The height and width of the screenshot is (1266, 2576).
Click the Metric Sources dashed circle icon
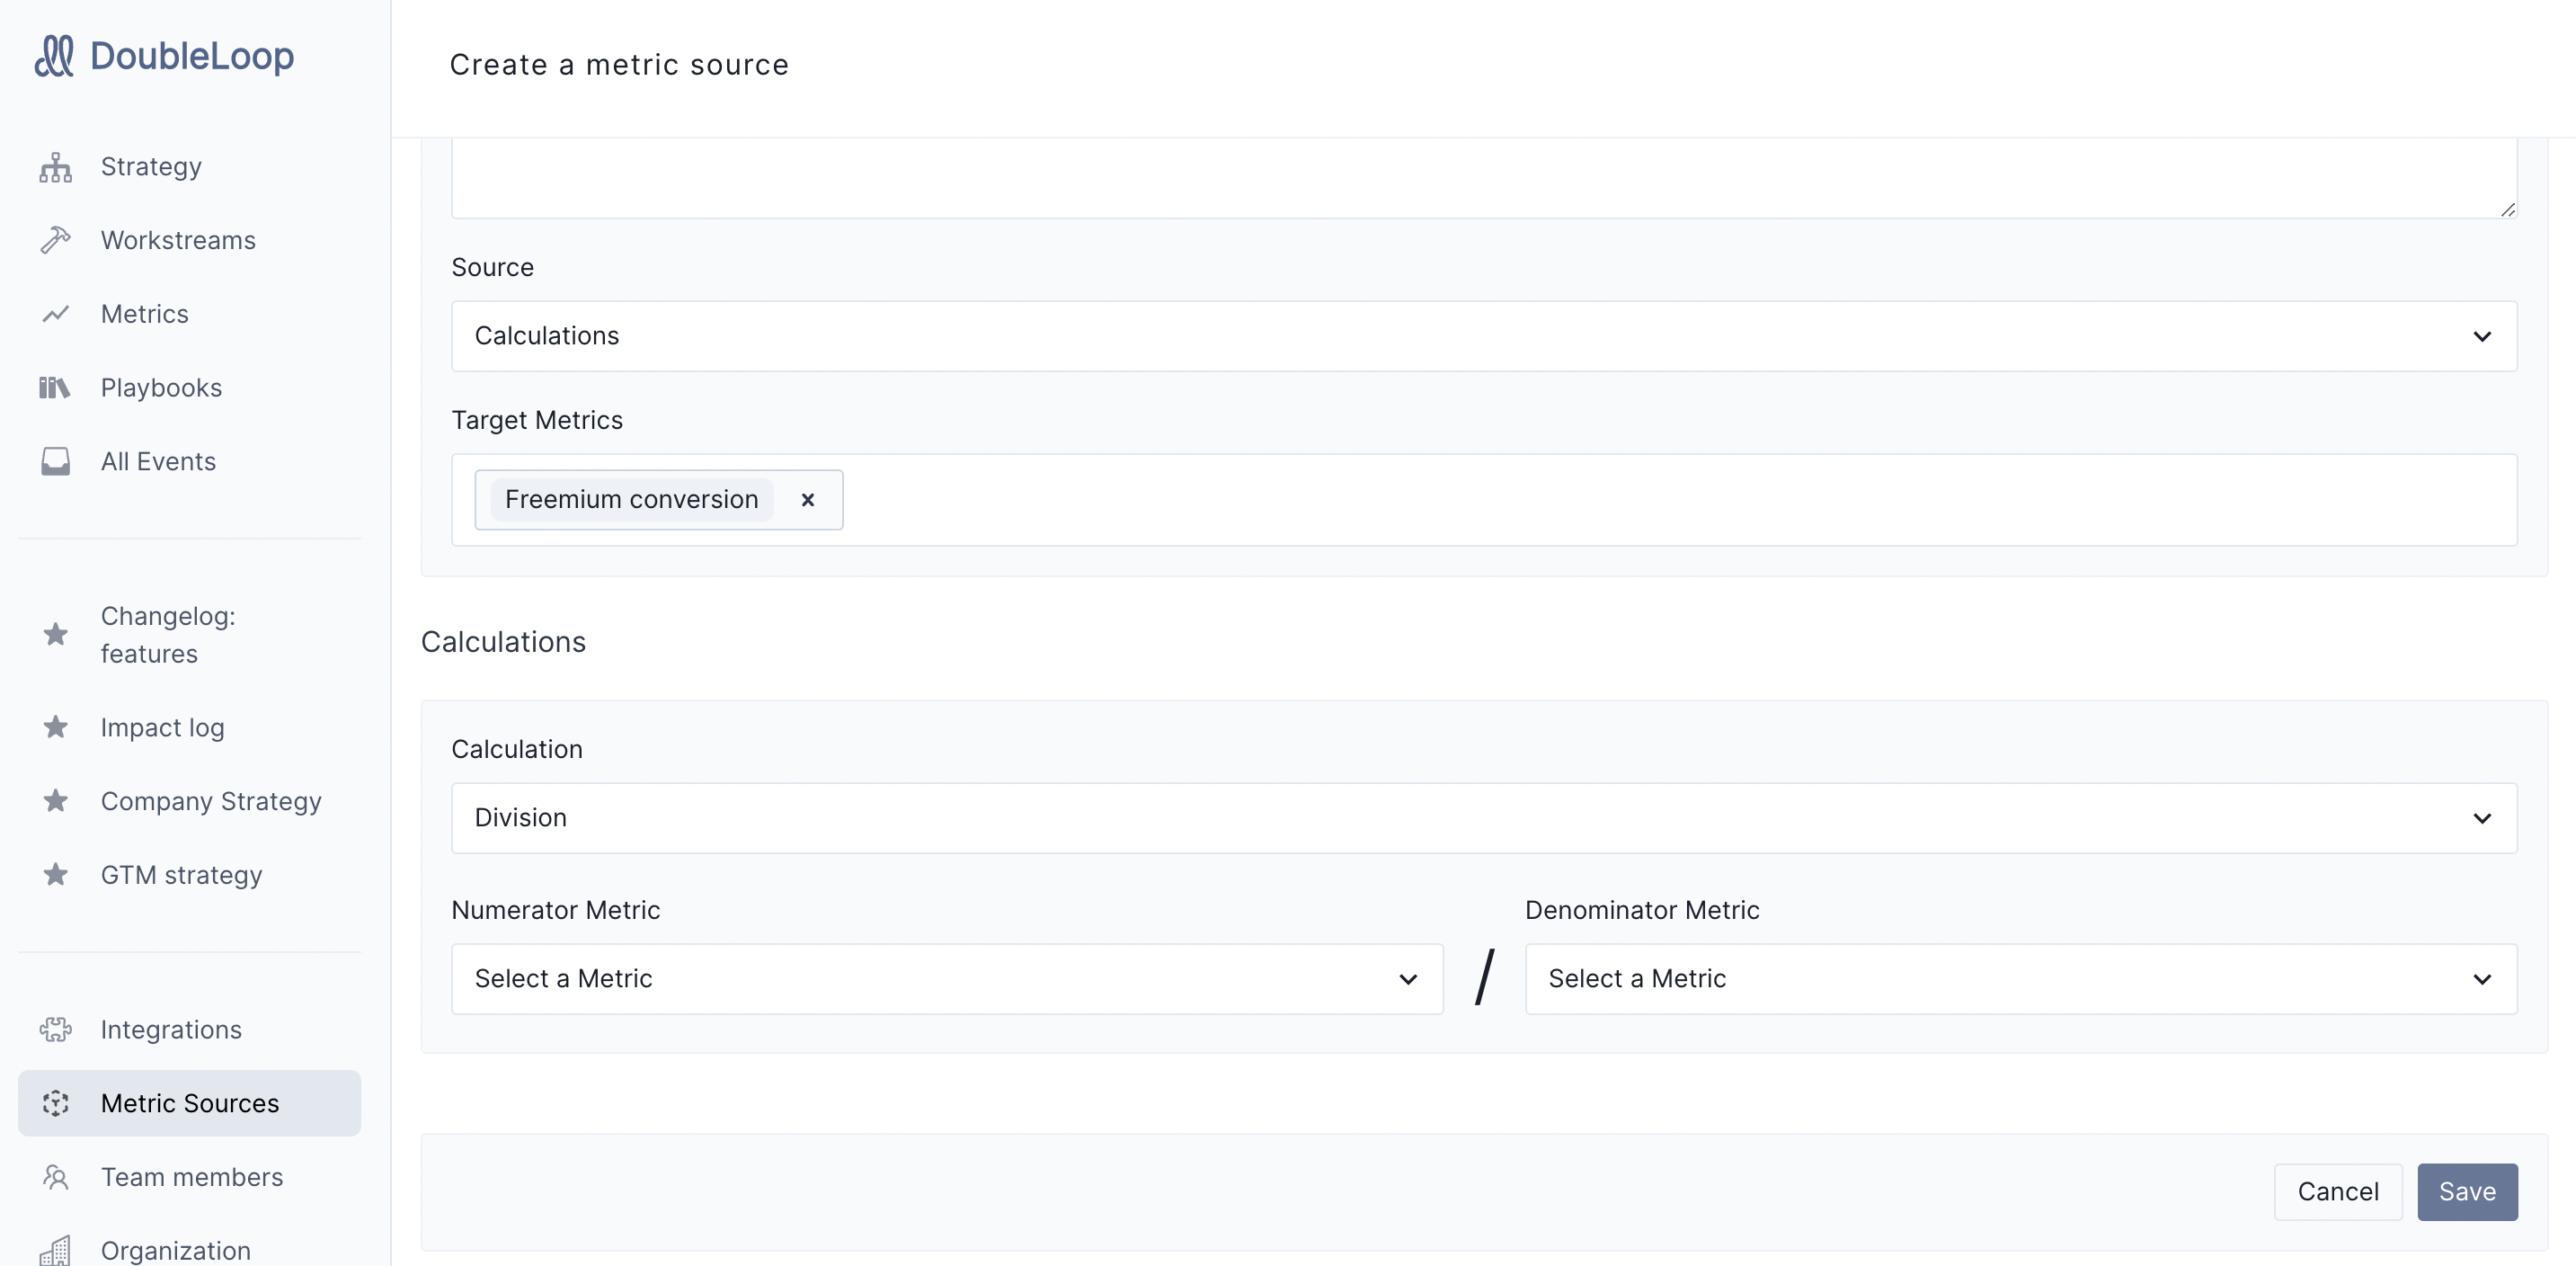click(56, 1103)
